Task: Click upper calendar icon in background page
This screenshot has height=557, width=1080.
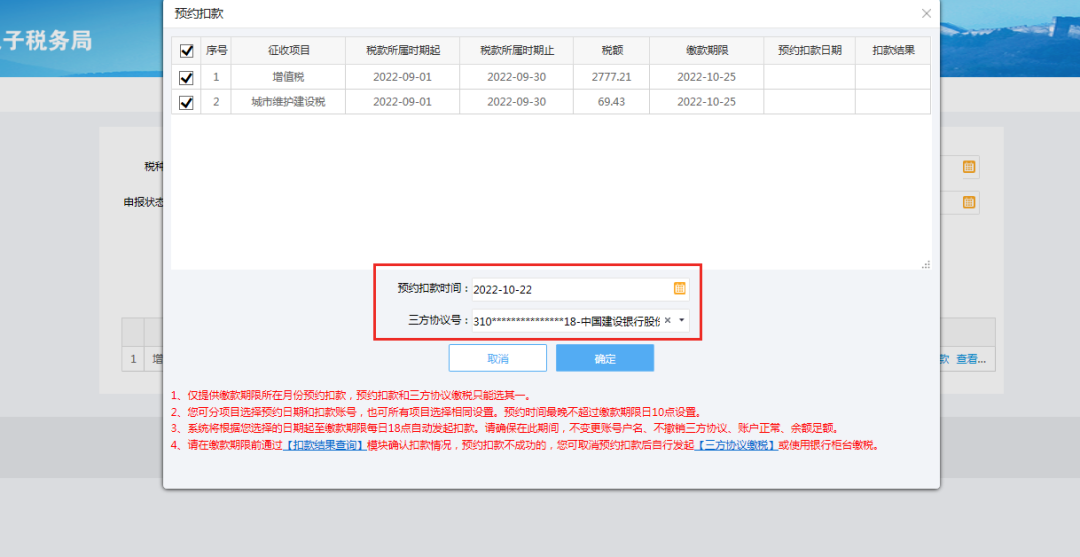Action: pos(968,167)
